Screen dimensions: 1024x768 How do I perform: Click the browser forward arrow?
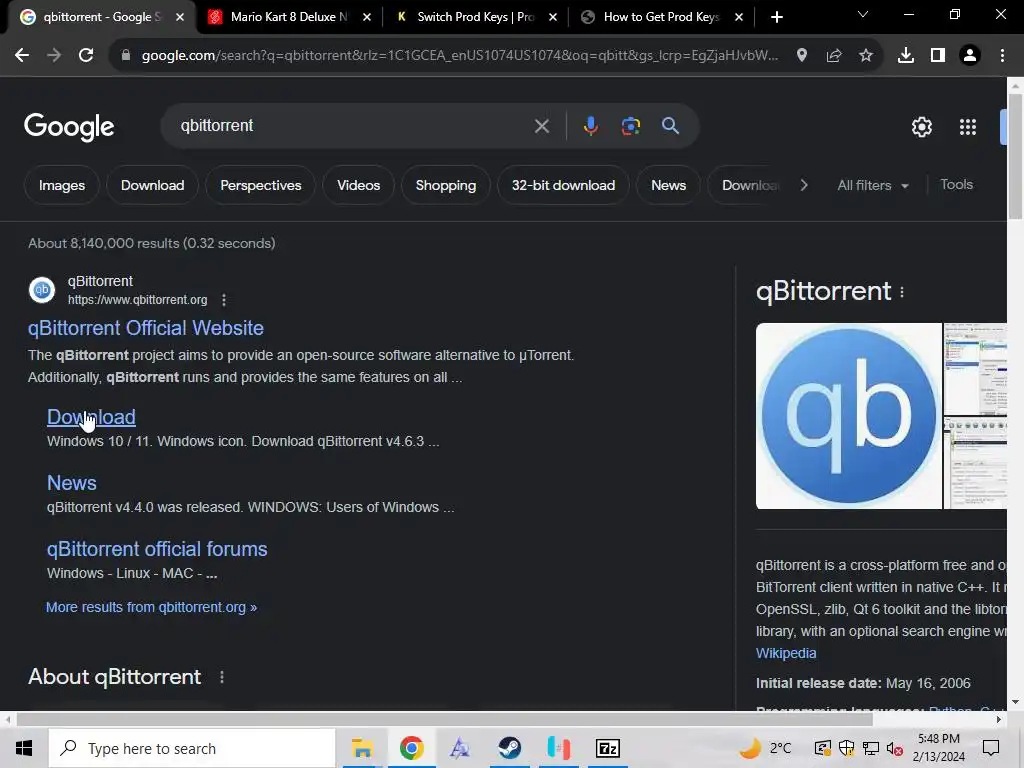point(54,56)
